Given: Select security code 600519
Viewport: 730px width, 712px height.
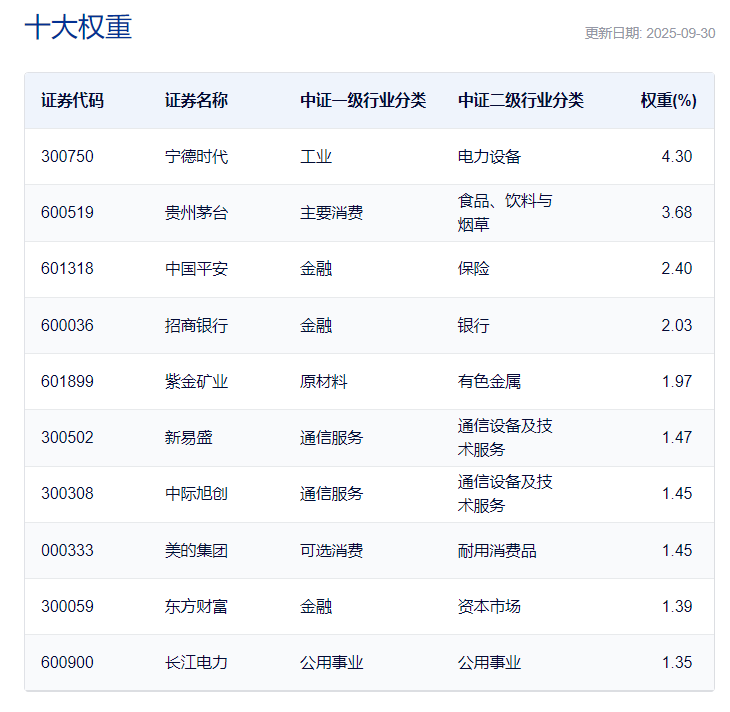Looking at the screenshot, I should (67, 213).
